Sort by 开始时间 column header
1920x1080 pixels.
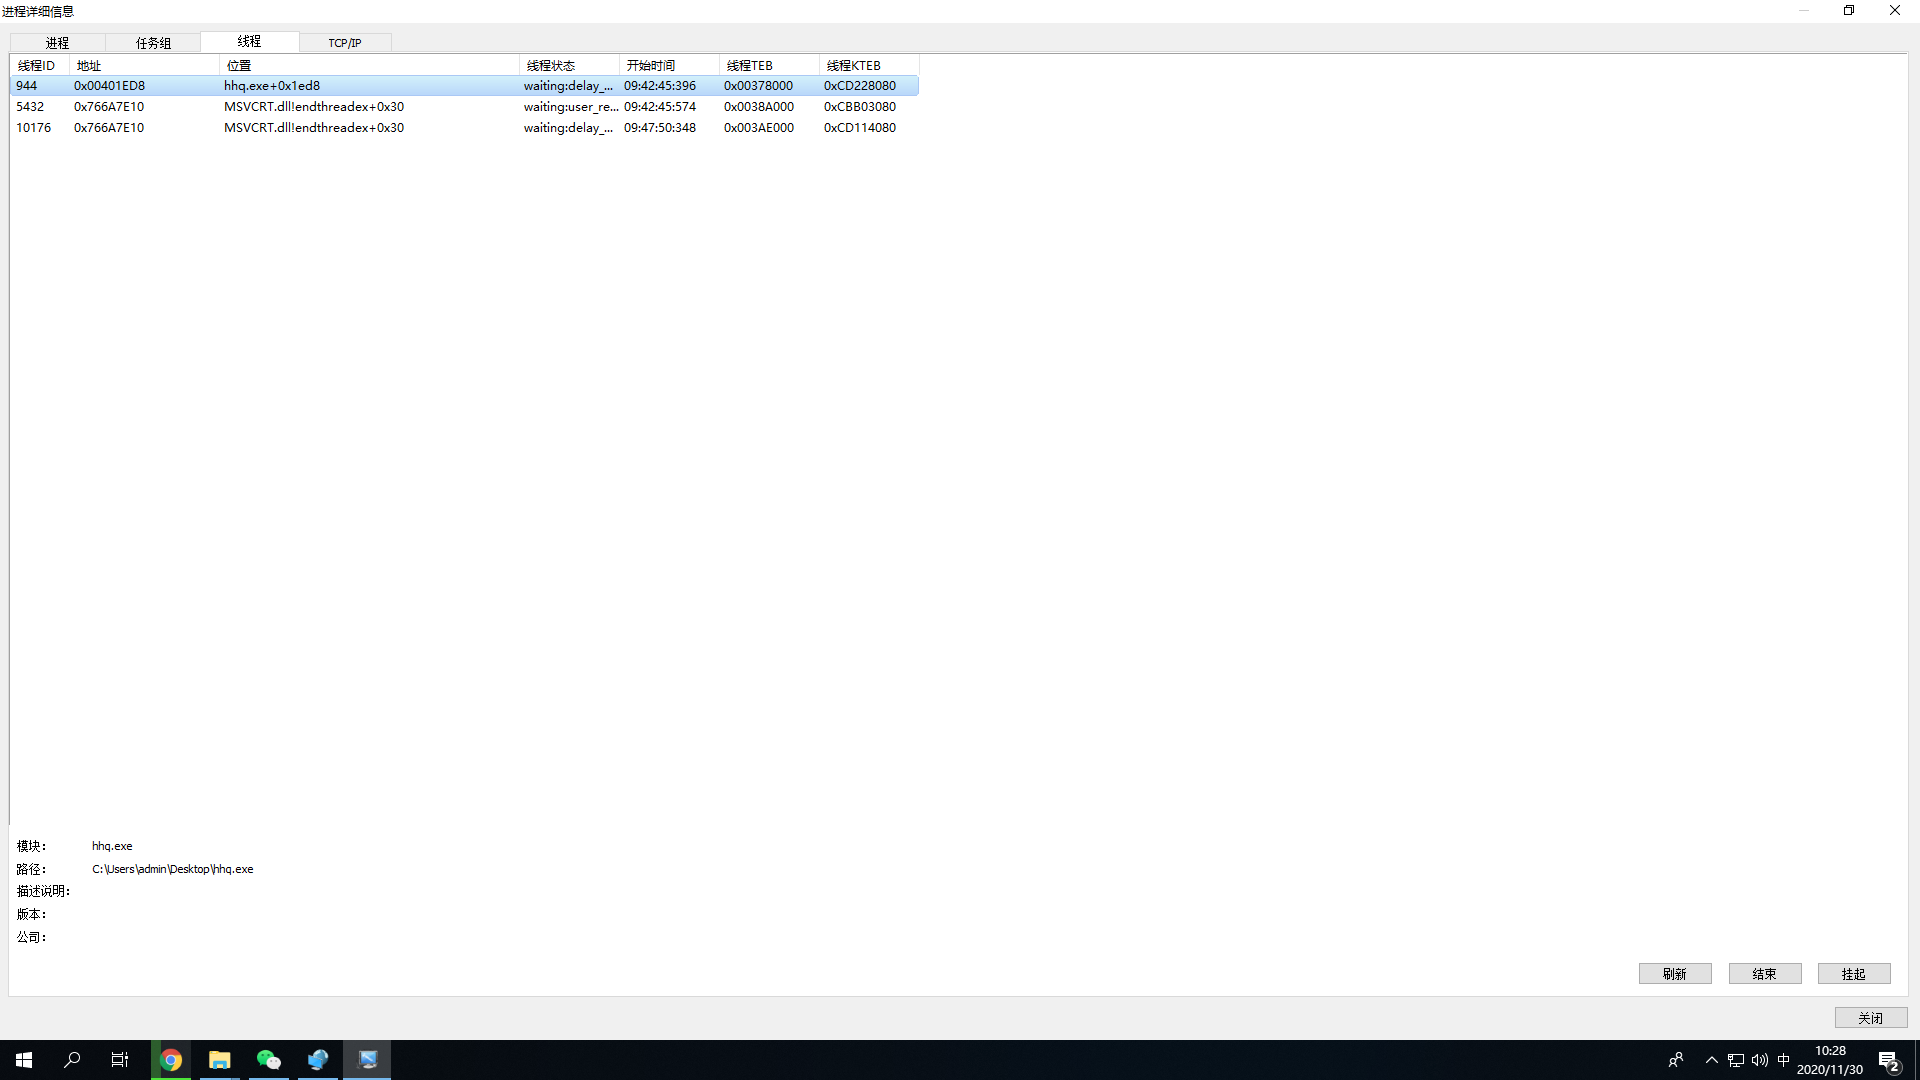coord(668,65)
